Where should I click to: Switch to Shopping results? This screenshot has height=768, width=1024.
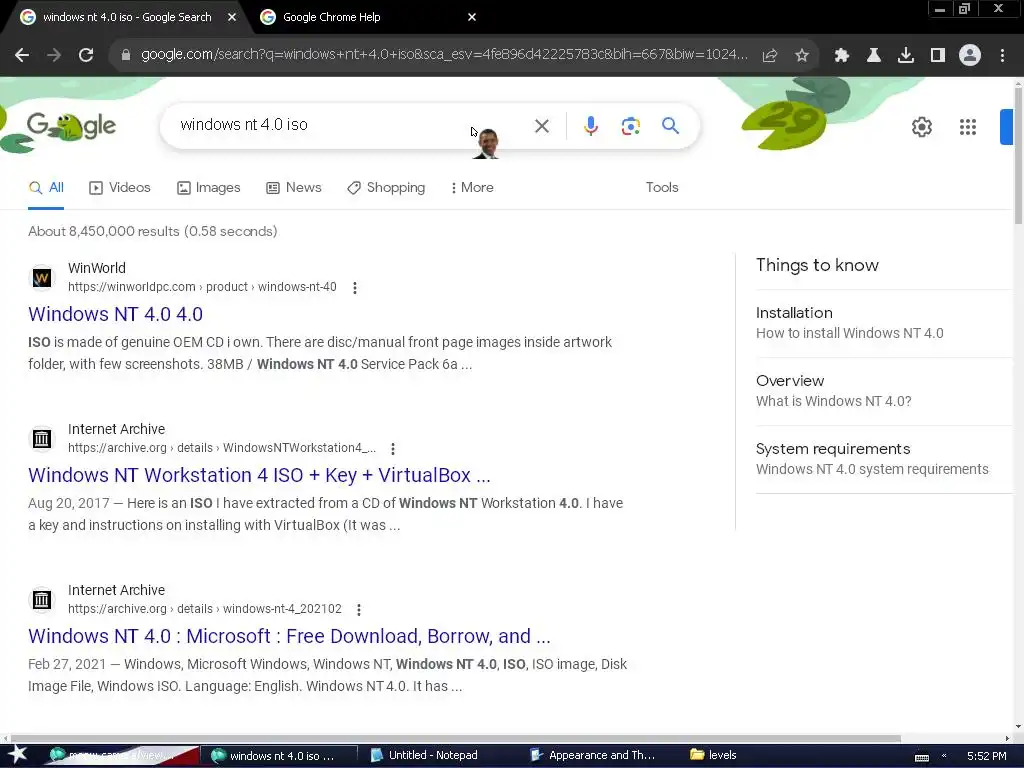pos(386,187)
